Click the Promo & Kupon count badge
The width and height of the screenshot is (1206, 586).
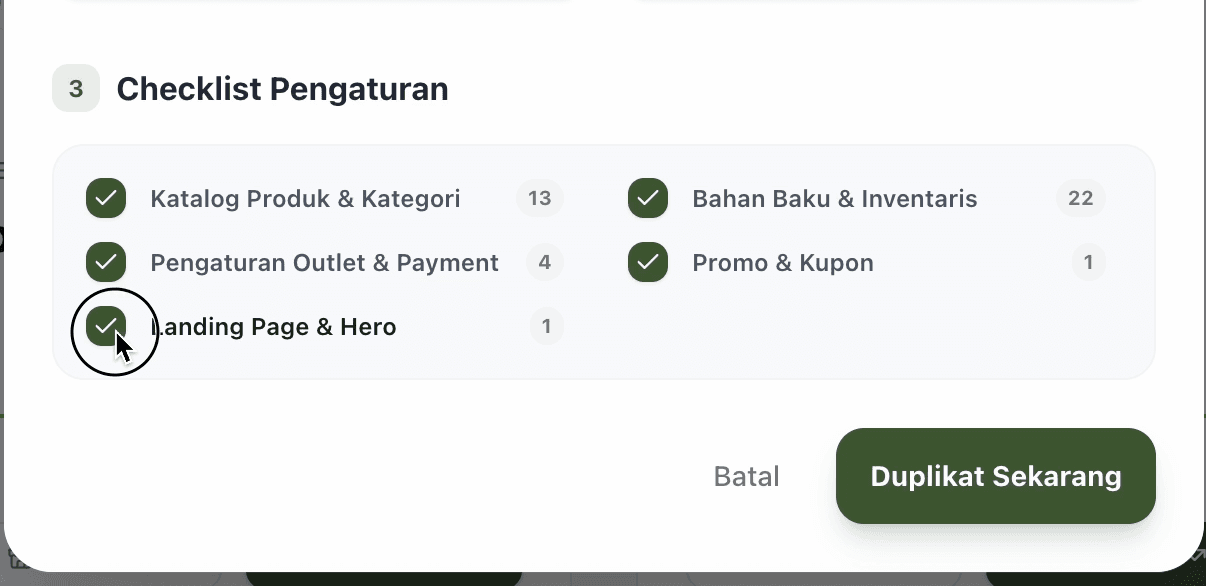point(1088,262)
